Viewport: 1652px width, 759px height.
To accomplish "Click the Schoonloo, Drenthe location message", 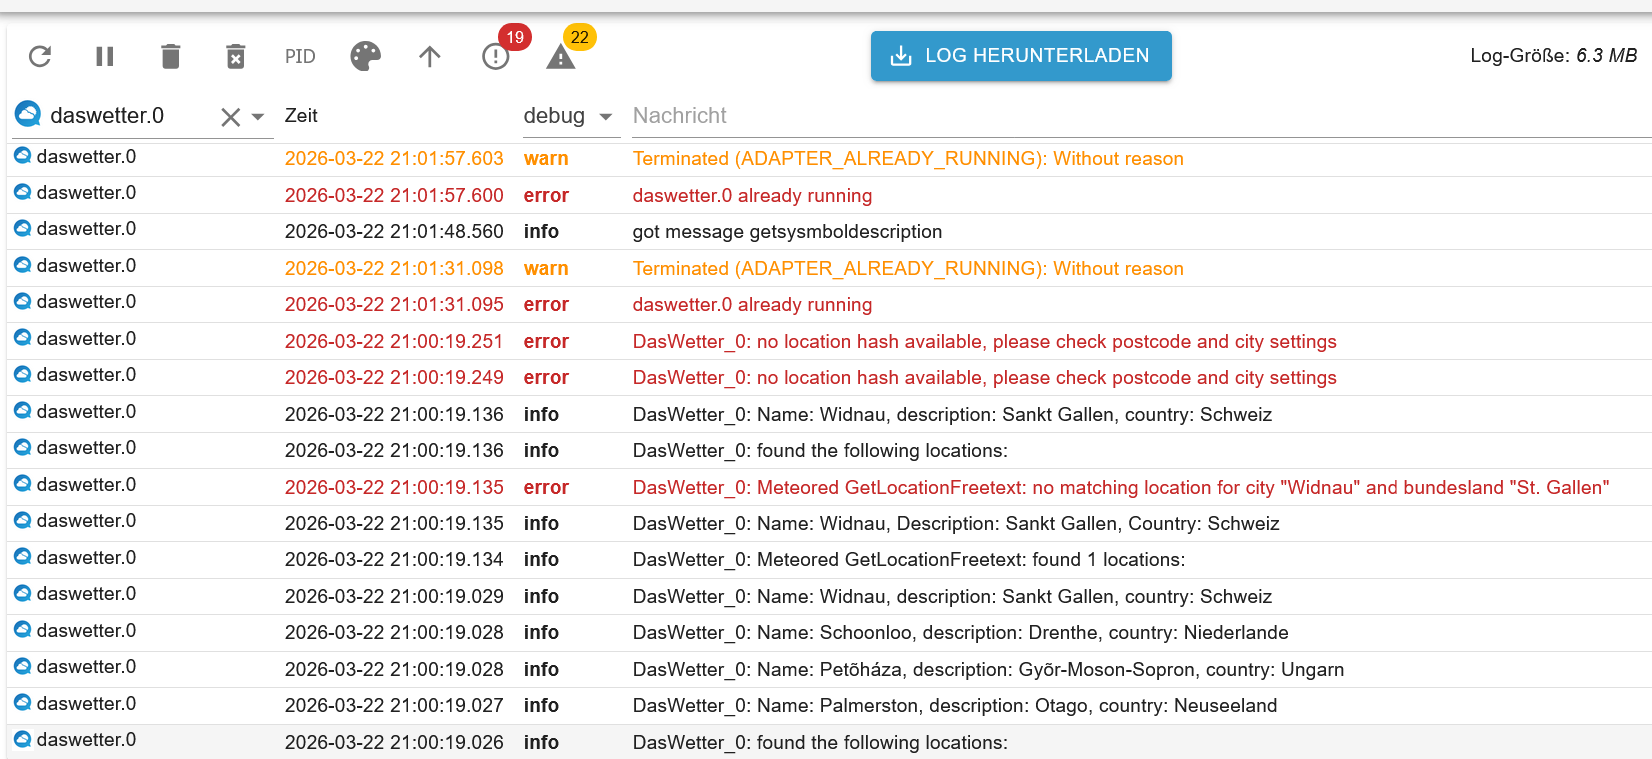I will pos(960,633).
